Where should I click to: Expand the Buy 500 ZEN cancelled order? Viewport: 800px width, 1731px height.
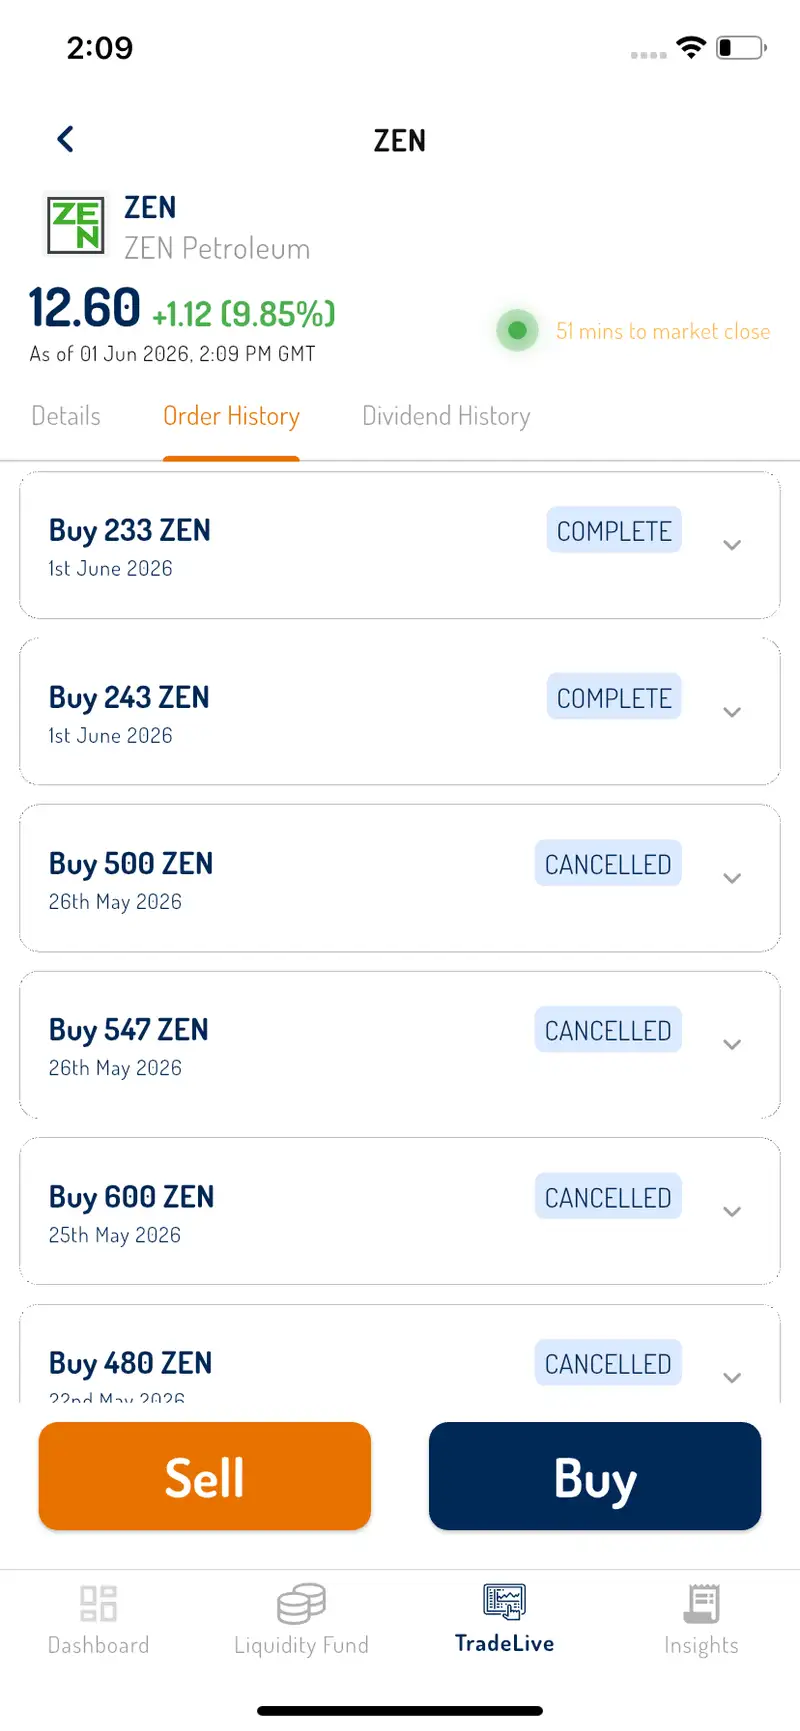[732, 878]
